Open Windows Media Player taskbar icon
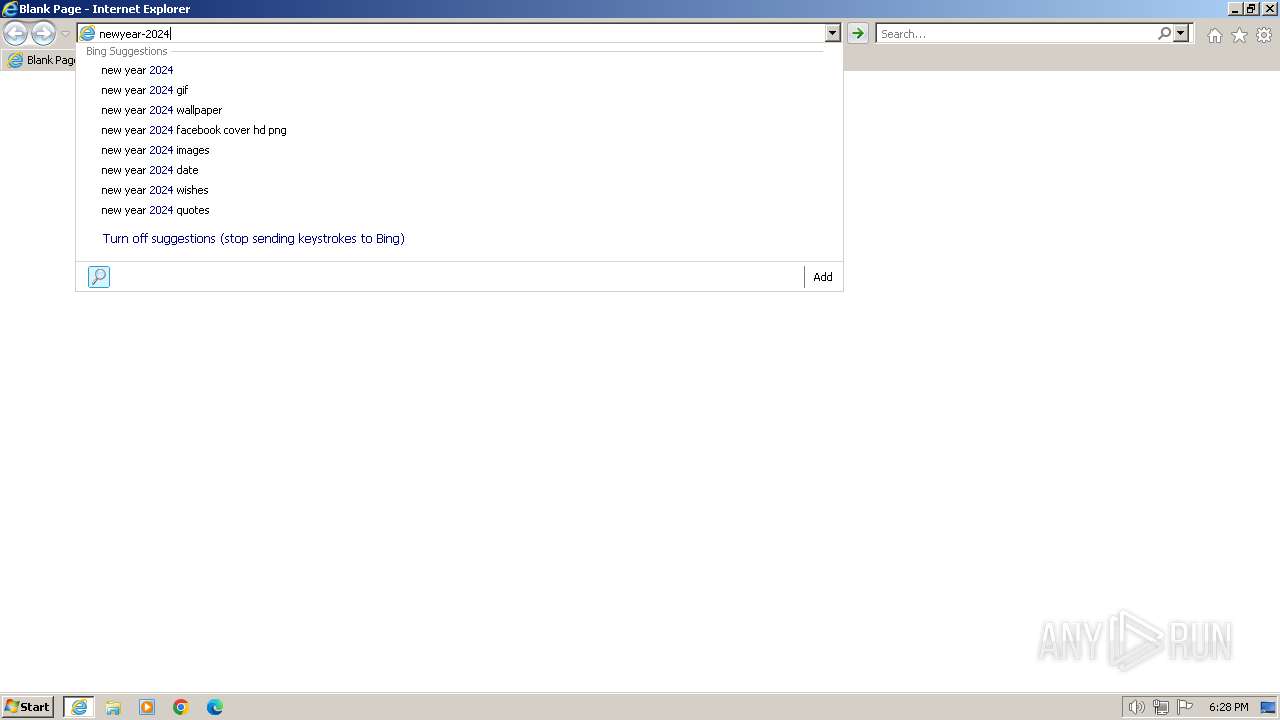This screenshot has height=720, width=1280. [x=147, y=707]
